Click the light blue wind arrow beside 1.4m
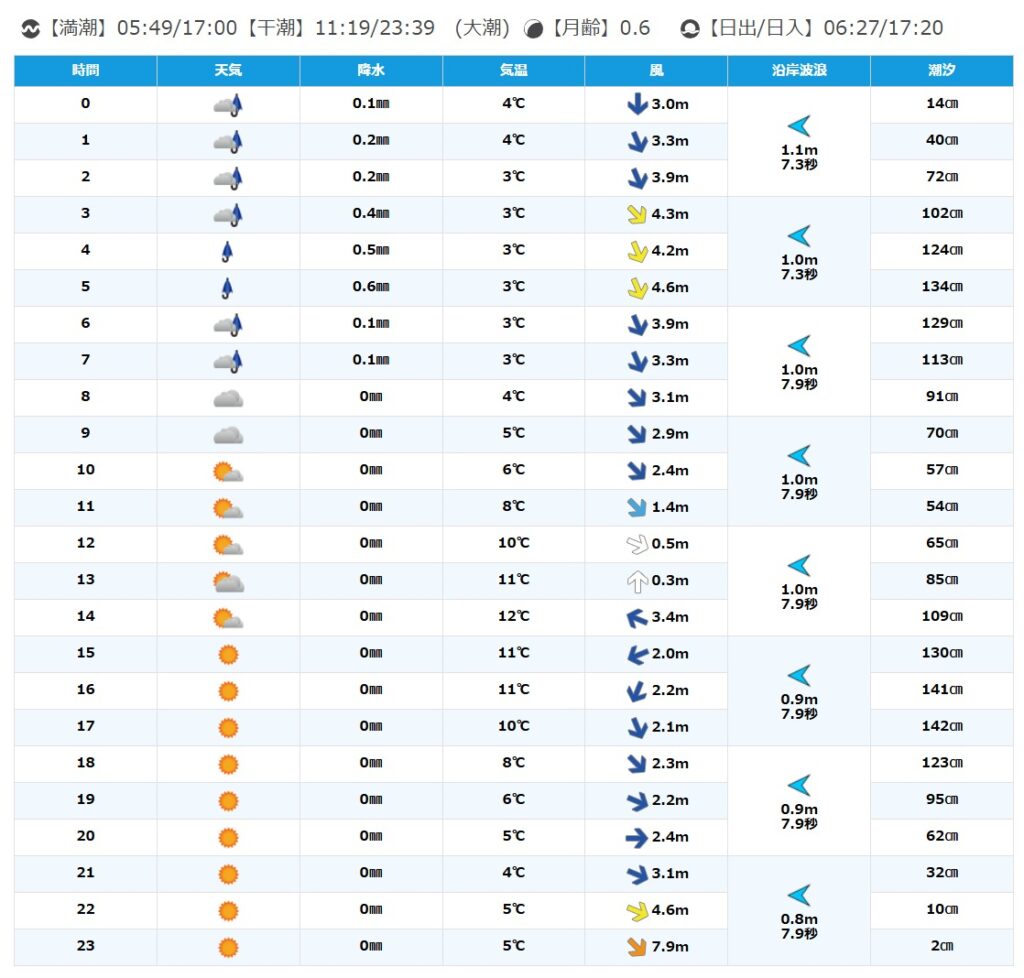 click(x=637, y=507)
